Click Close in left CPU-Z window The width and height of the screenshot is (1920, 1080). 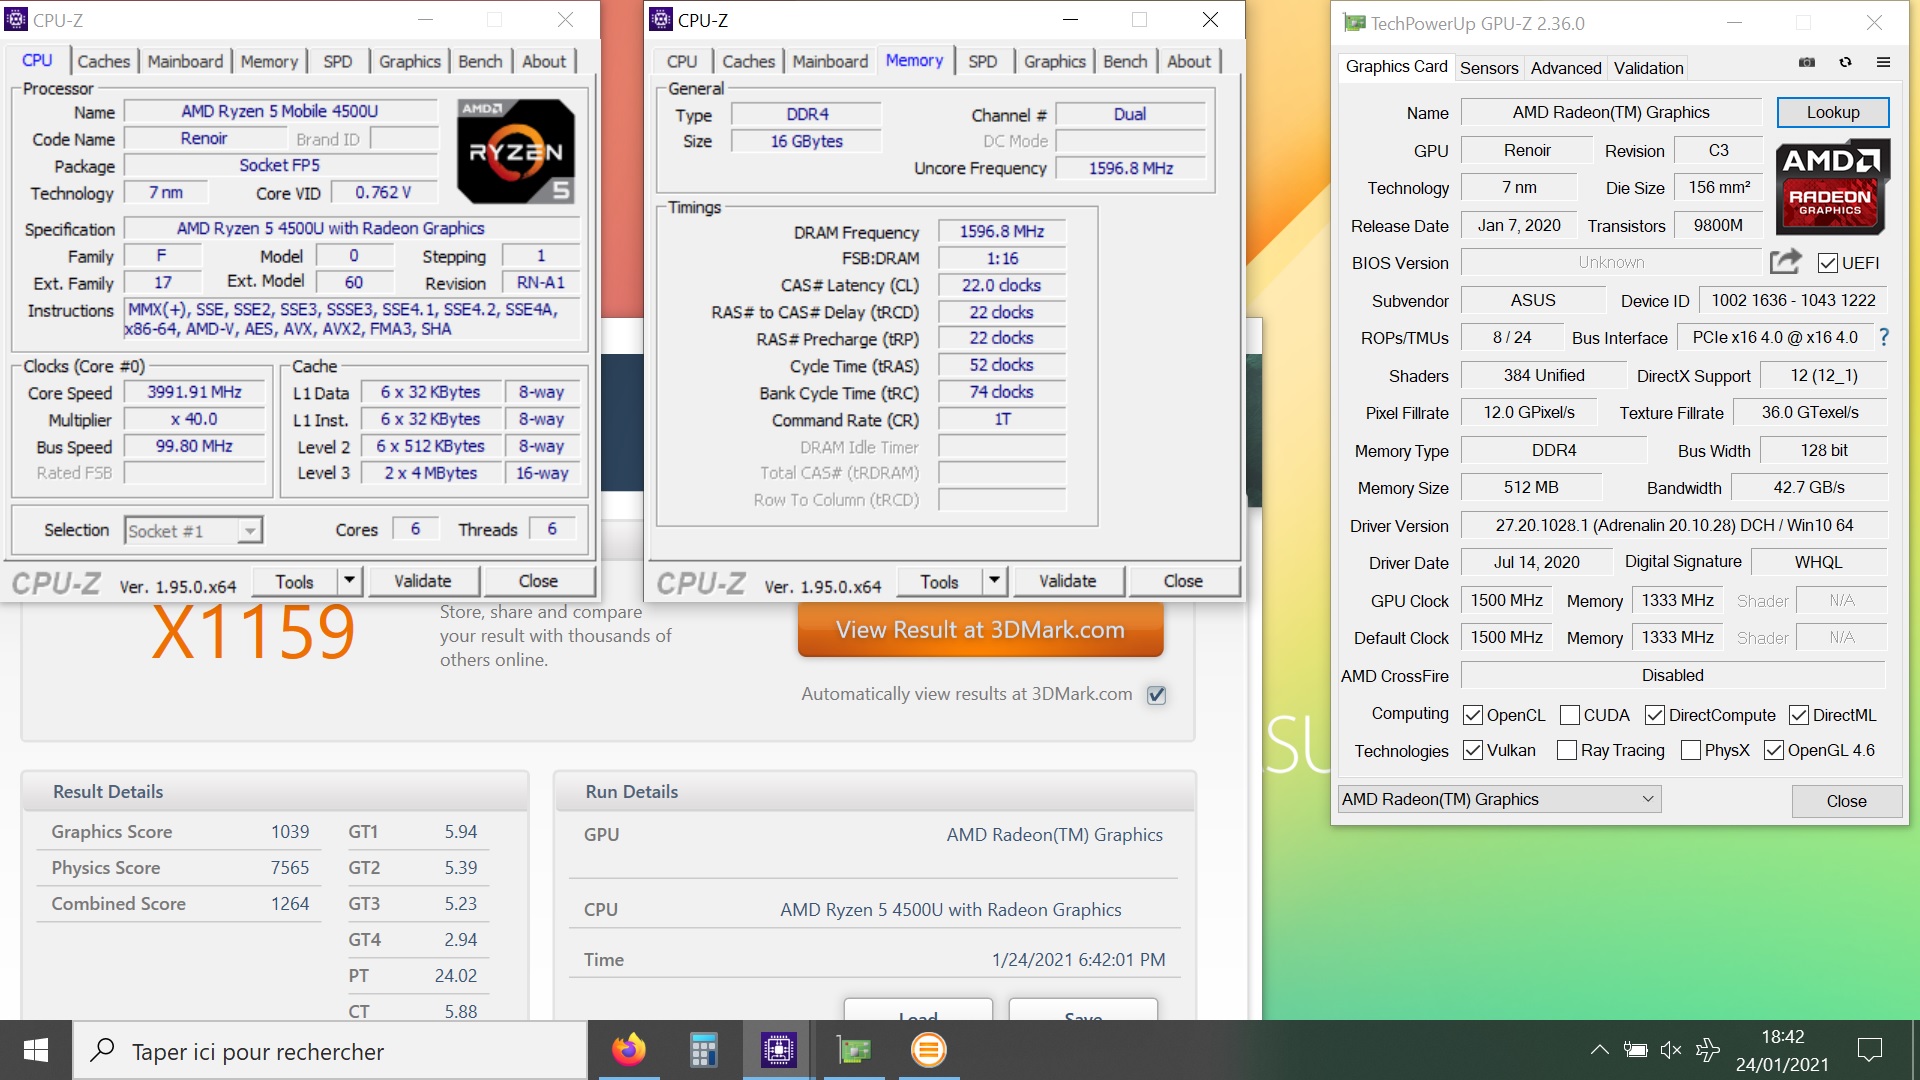coord(538,581)
